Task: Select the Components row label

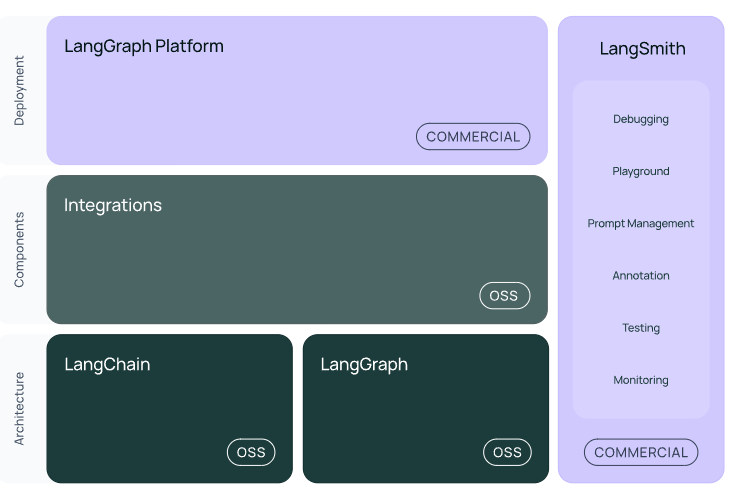Action: pos(20,249)
